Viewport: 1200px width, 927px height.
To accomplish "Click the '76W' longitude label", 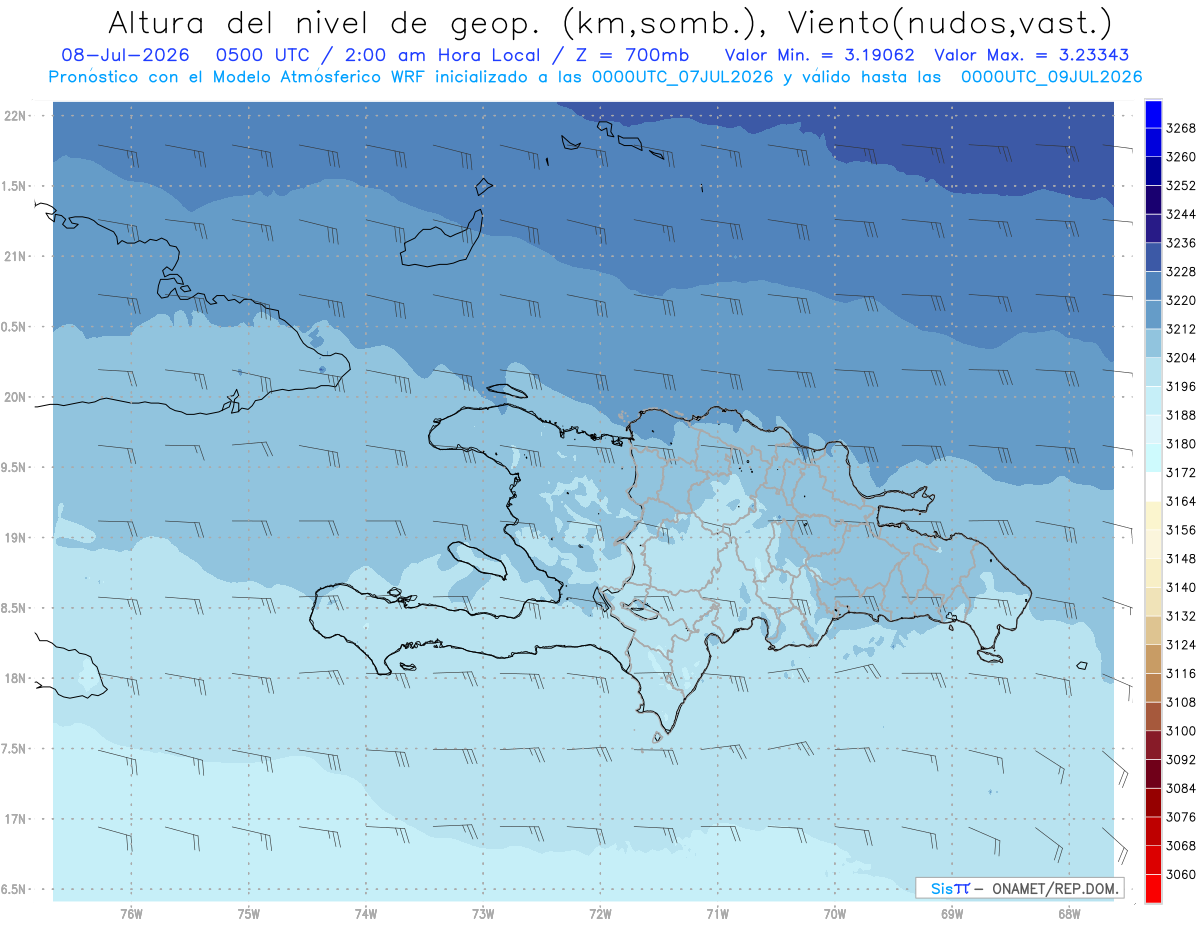I will tap(131, 913).
